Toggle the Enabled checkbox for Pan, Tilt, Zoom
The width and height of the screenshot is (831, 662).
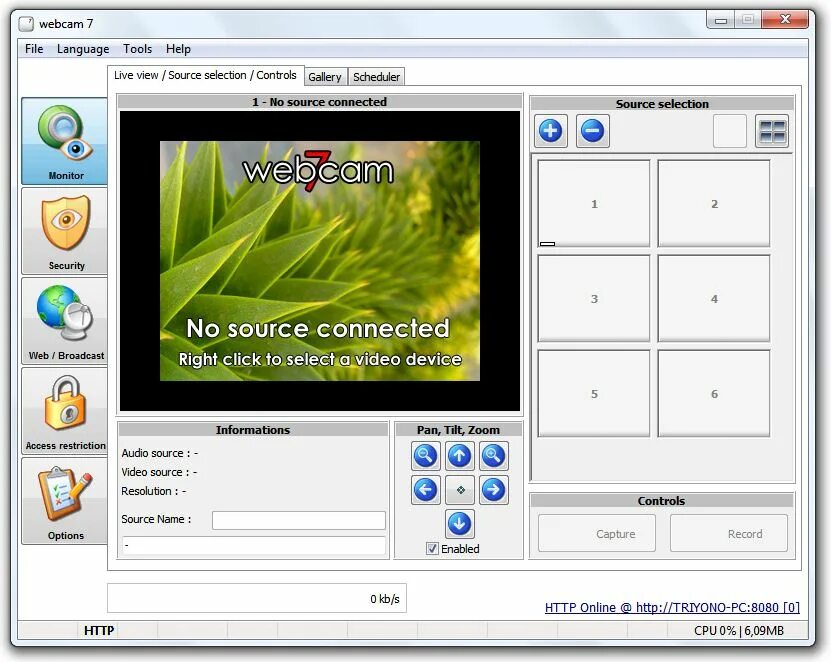point(432,549)
